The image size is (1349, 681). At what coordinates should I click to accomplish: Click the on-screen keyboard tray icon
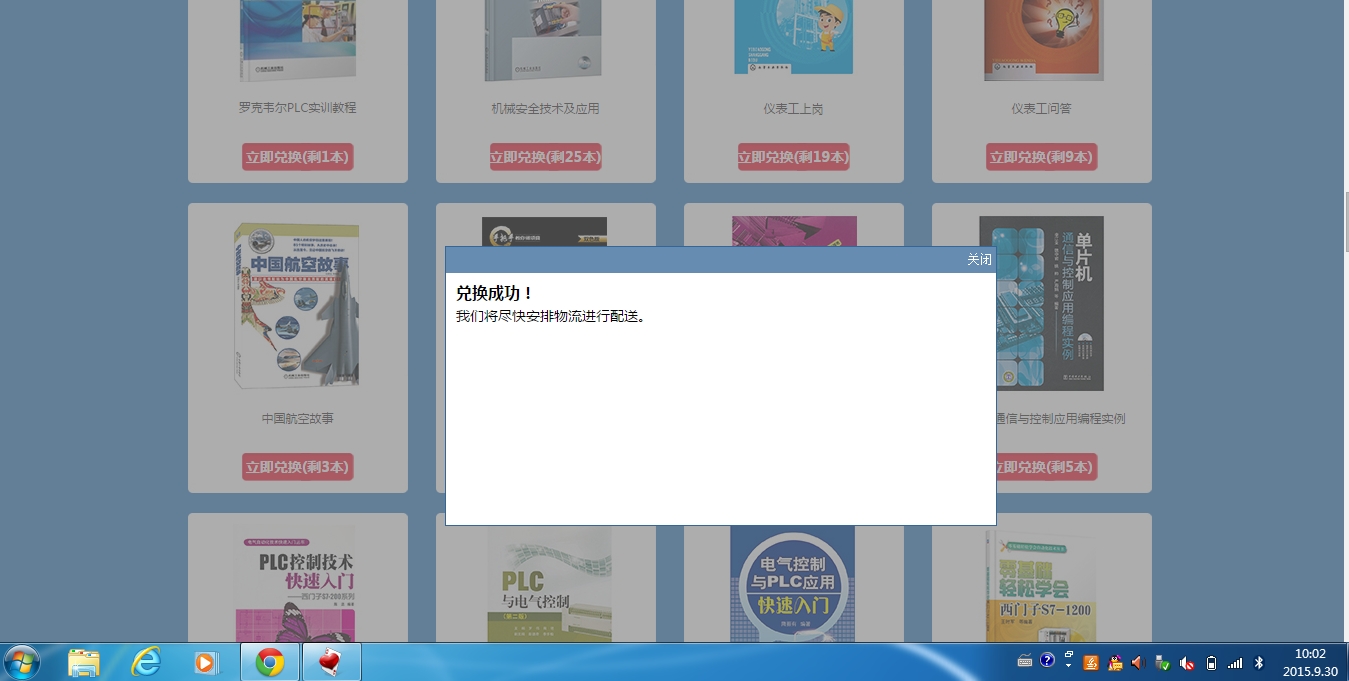point(1025,661)
